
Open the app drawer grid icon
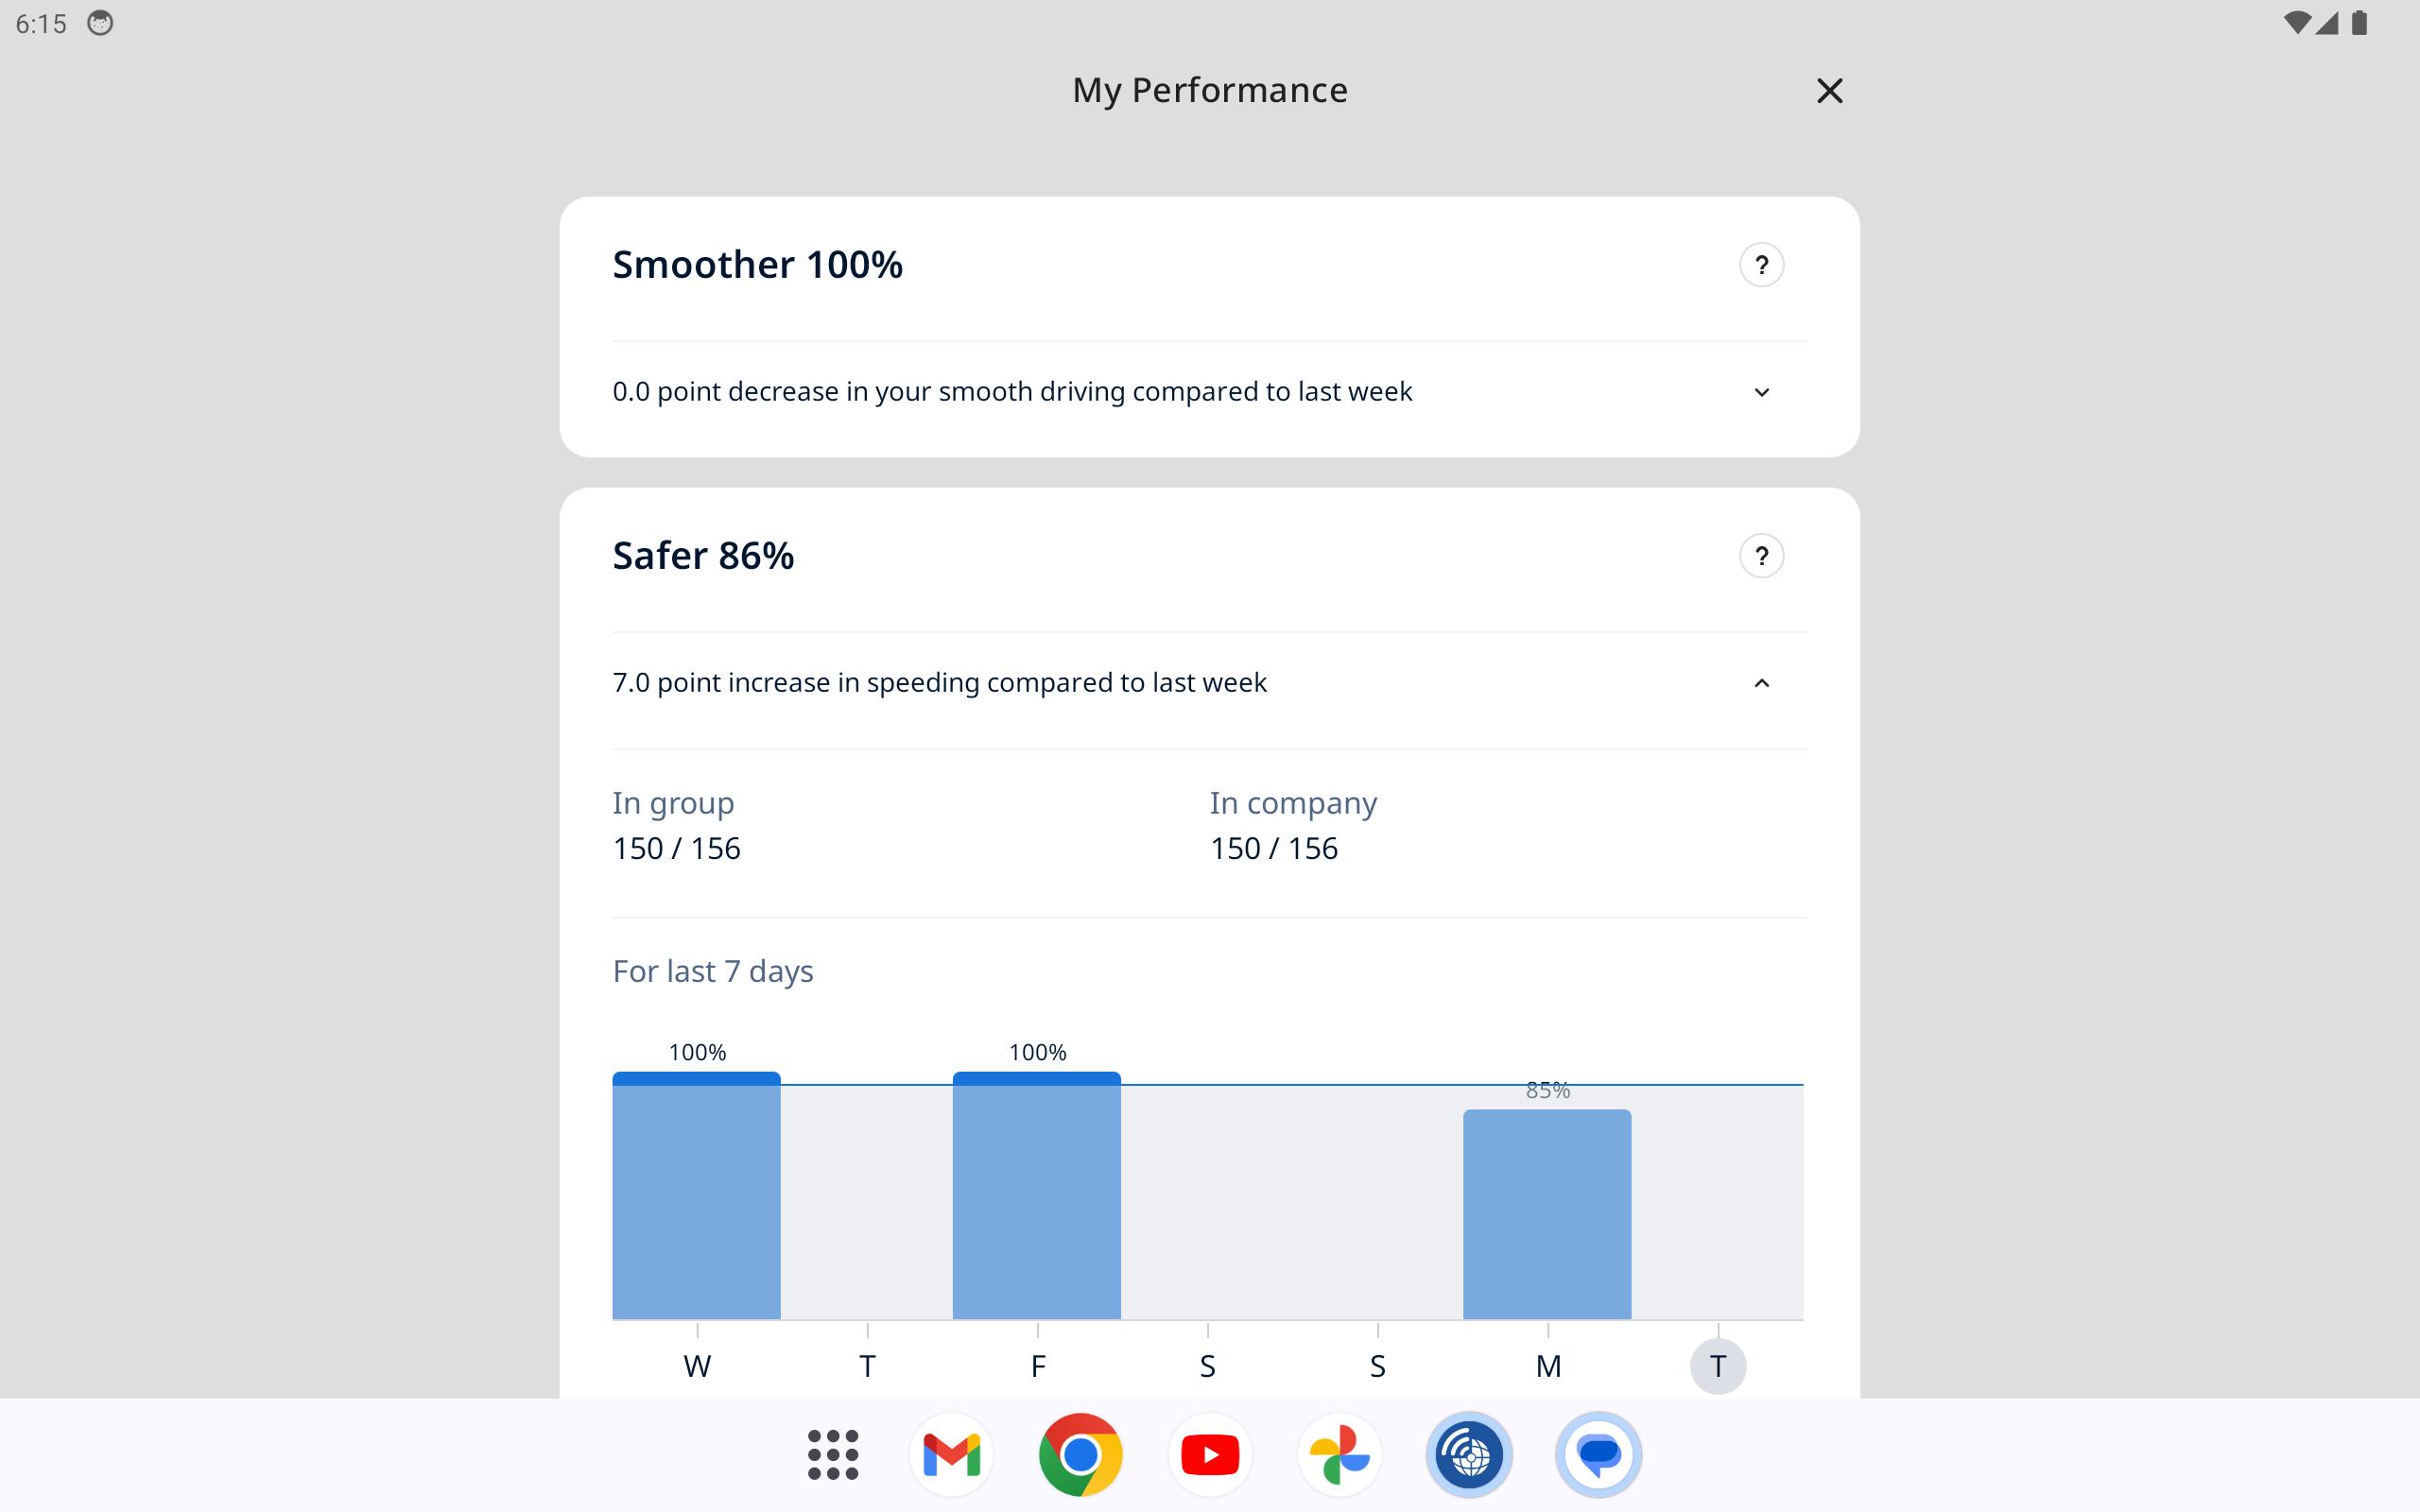click(x=832, y=1455)
